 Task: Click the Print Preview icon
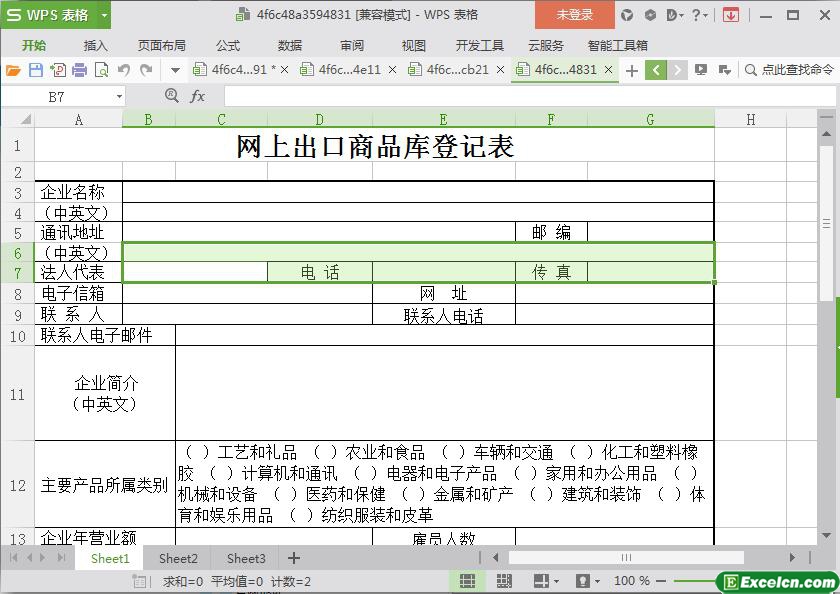tap(101, 70)
